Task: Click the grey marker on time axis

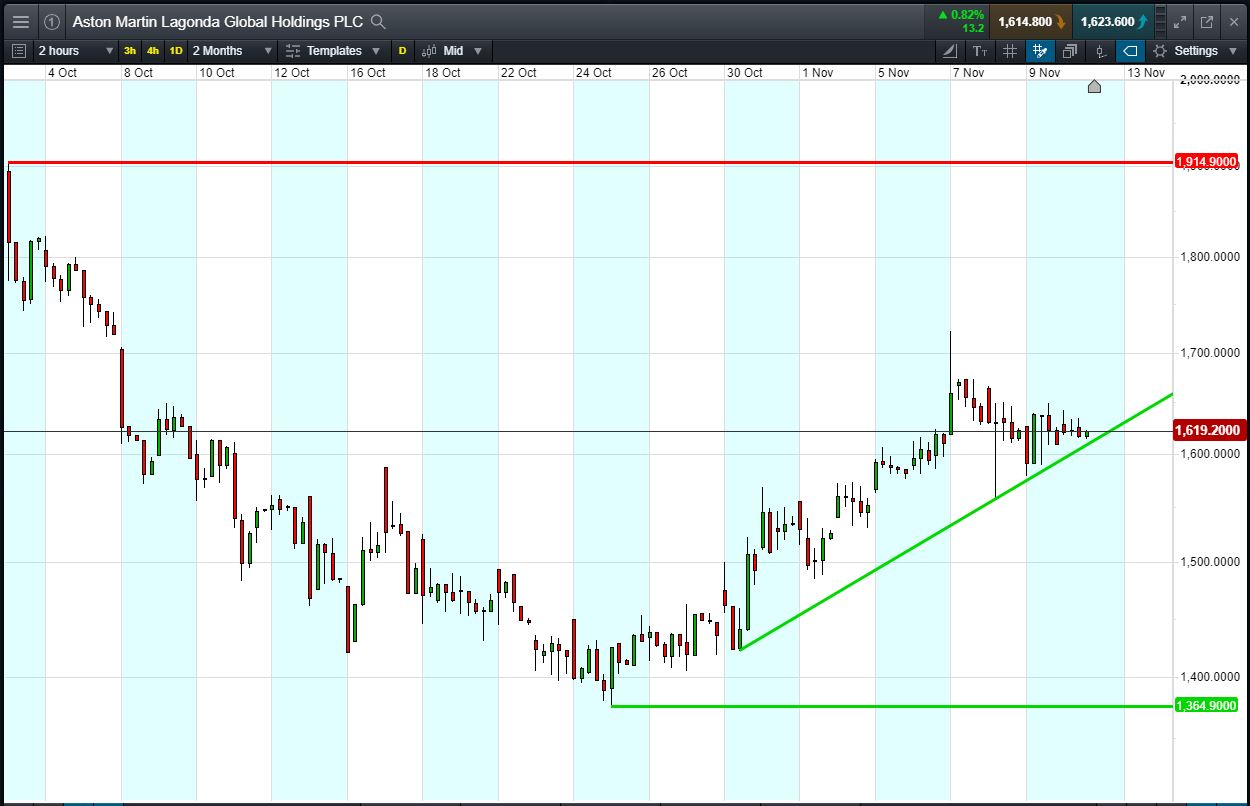Action: coord(1094,87)
